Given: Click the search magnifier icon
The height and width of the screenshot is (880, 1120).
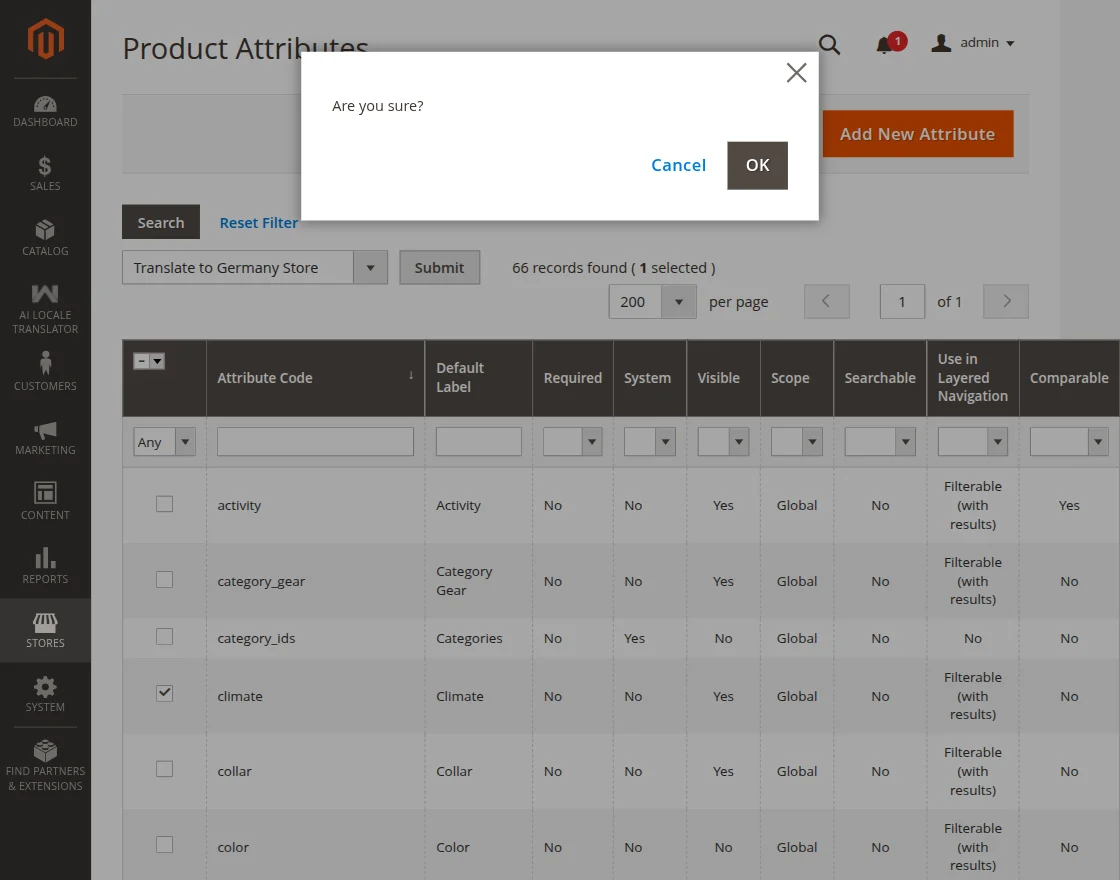Looking at the screenshot, I should pyautogui.click(x=829, y=44).
